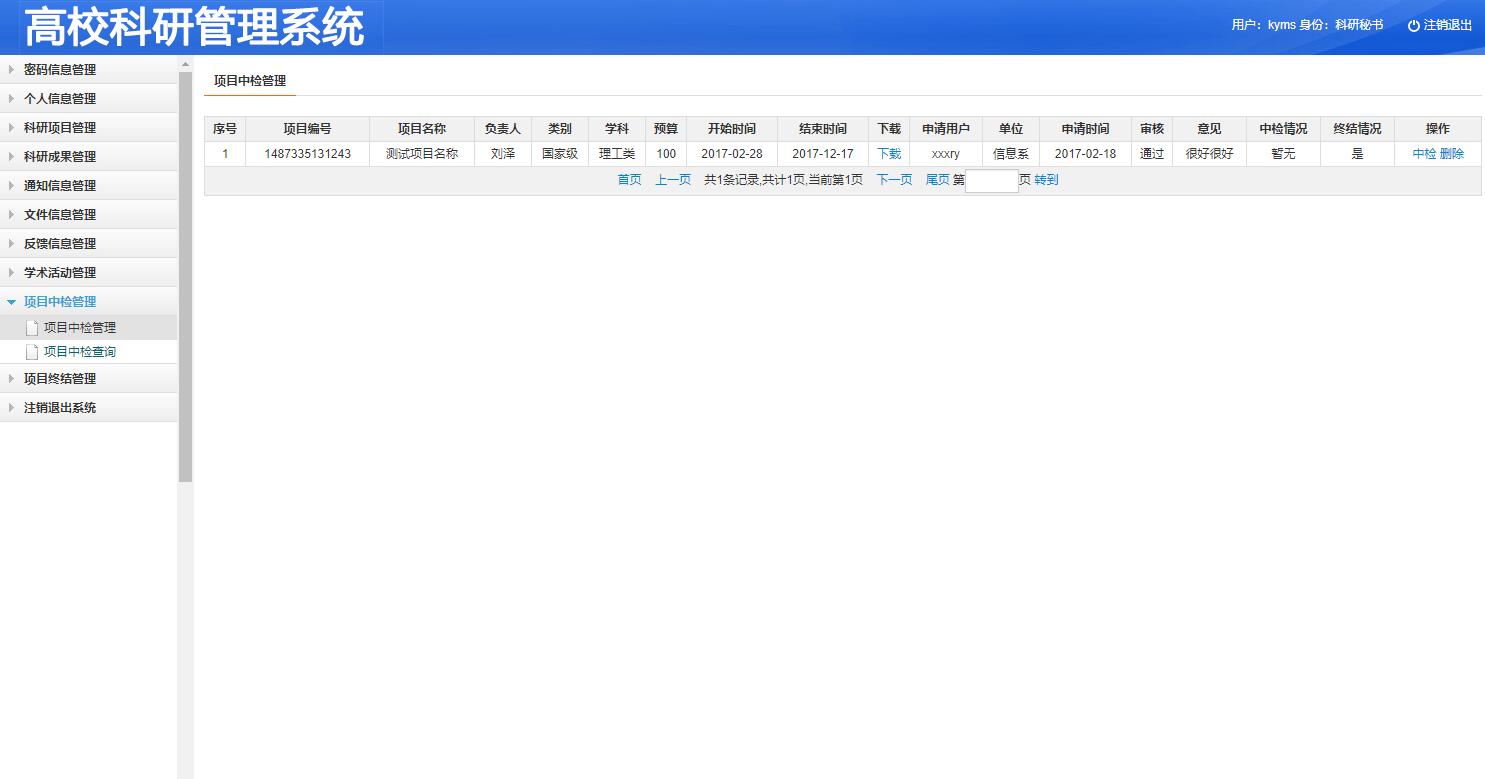Click the 终结情况 column header

click(1357, 129)
